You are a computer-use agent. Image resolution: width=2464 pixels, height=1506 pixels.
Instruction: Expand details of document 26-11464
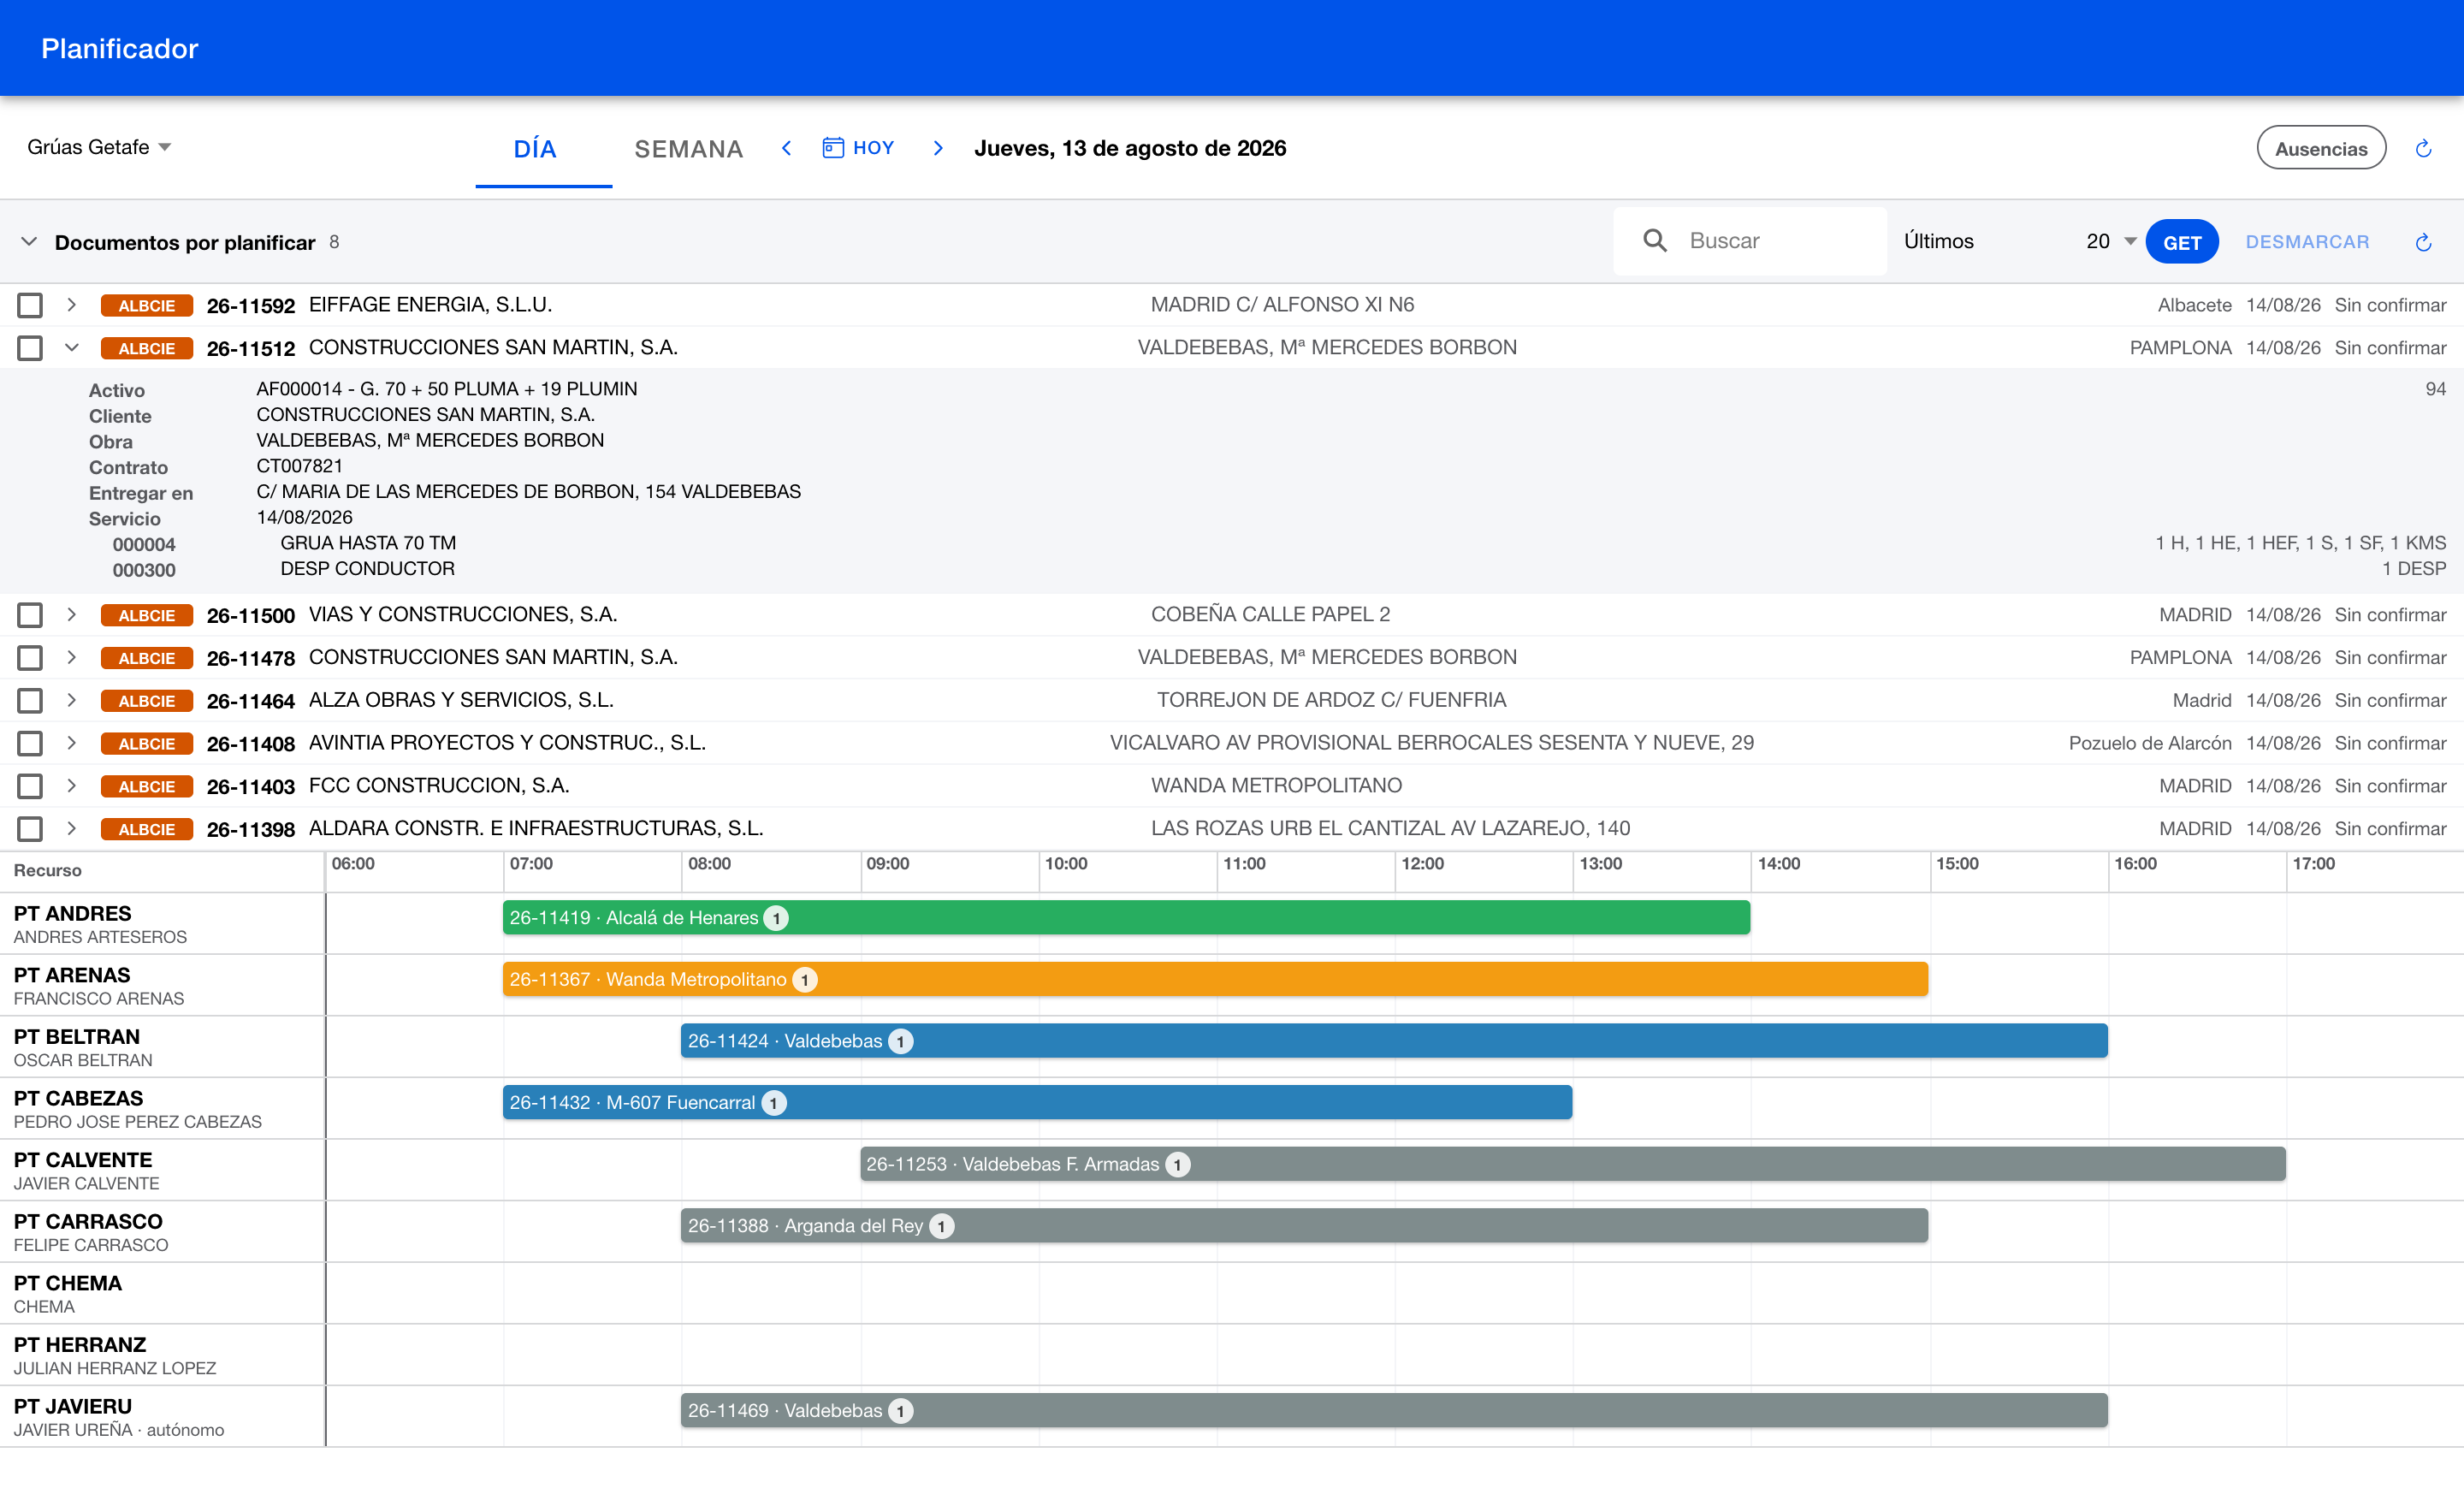click(x=72, y=700)
